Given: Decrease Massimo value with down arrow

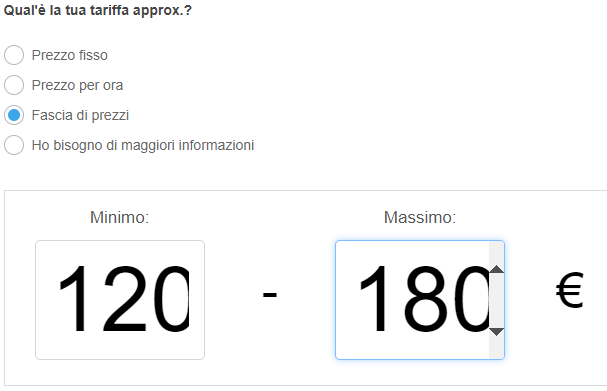Looking at the screenshot, I should point(496,331).
